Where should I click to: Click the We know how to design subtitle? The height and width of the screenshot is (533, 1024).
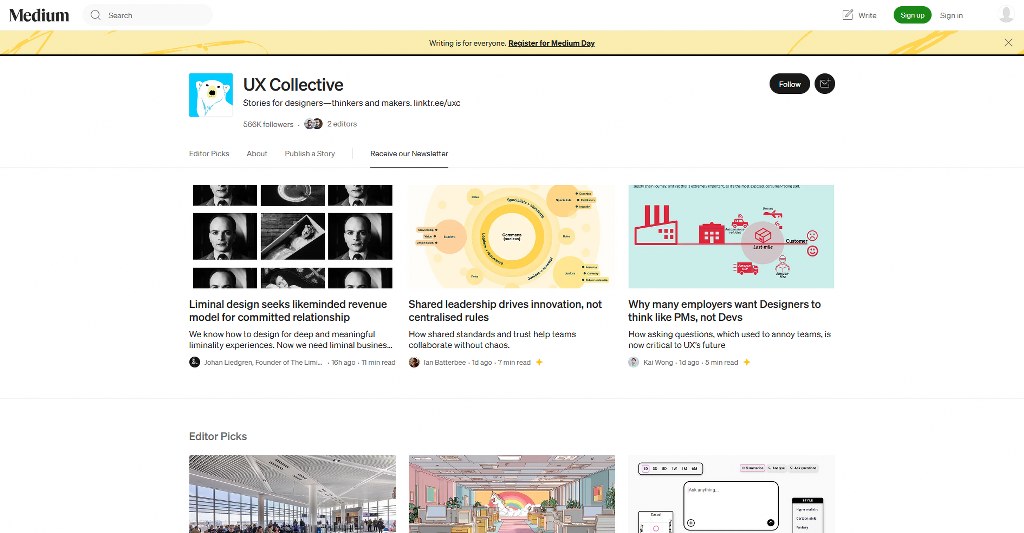(291, 340)
